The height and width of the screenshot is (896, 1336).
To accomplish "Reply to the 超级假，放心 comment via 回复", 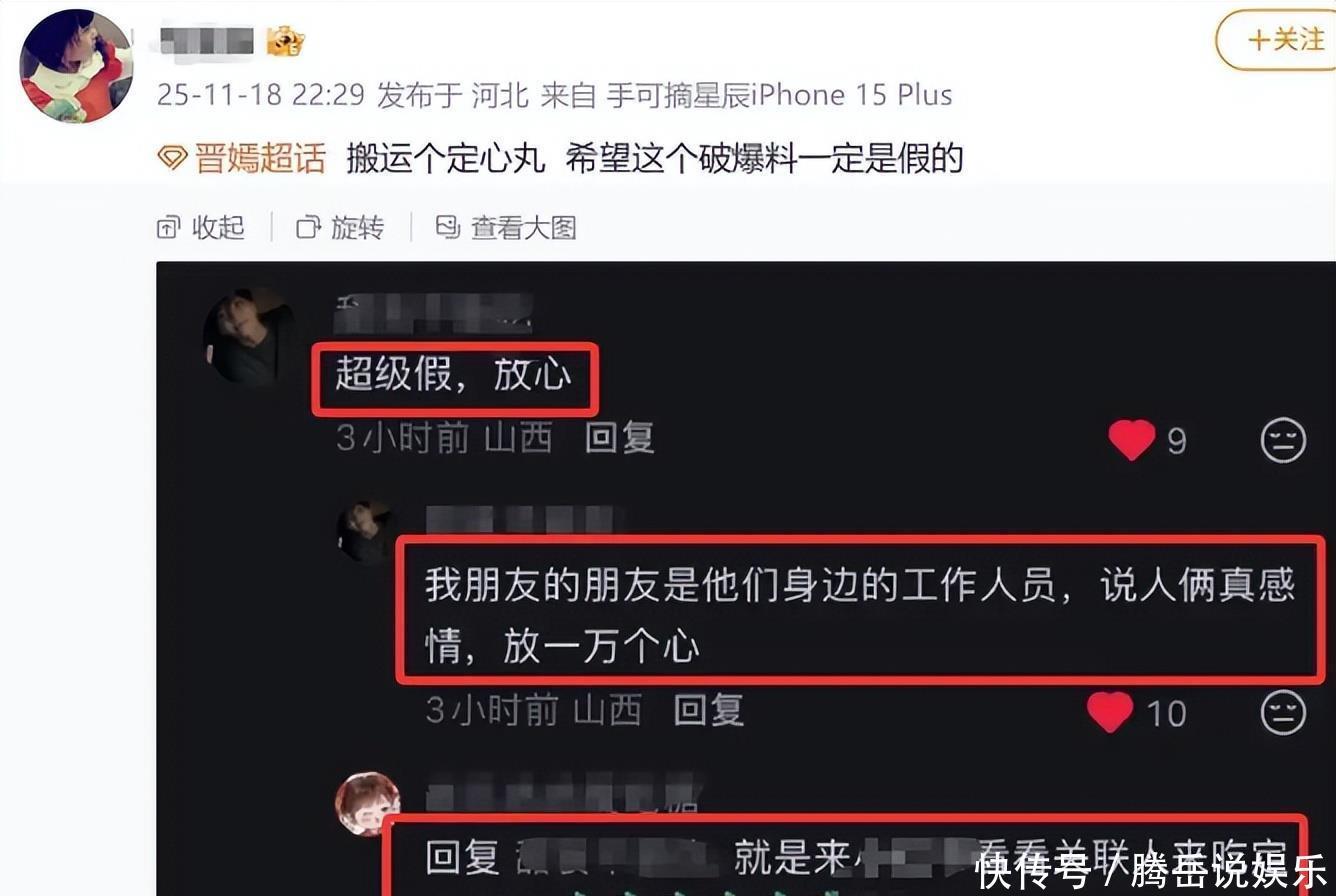I will [620, 438].
